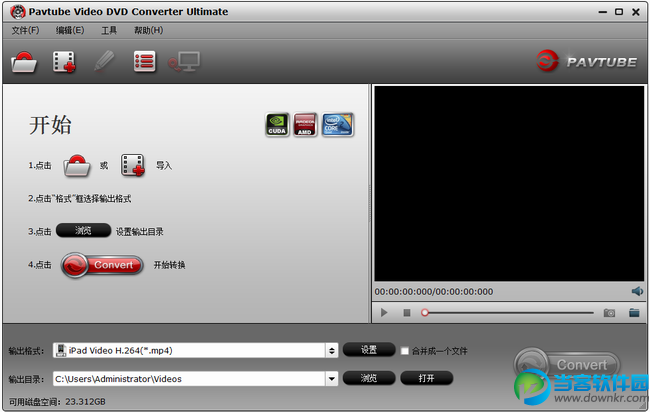Screen dimensions: 650x412
Task: Toggle the 合并成一个文件 checkbox
Action: click(405, 351)
